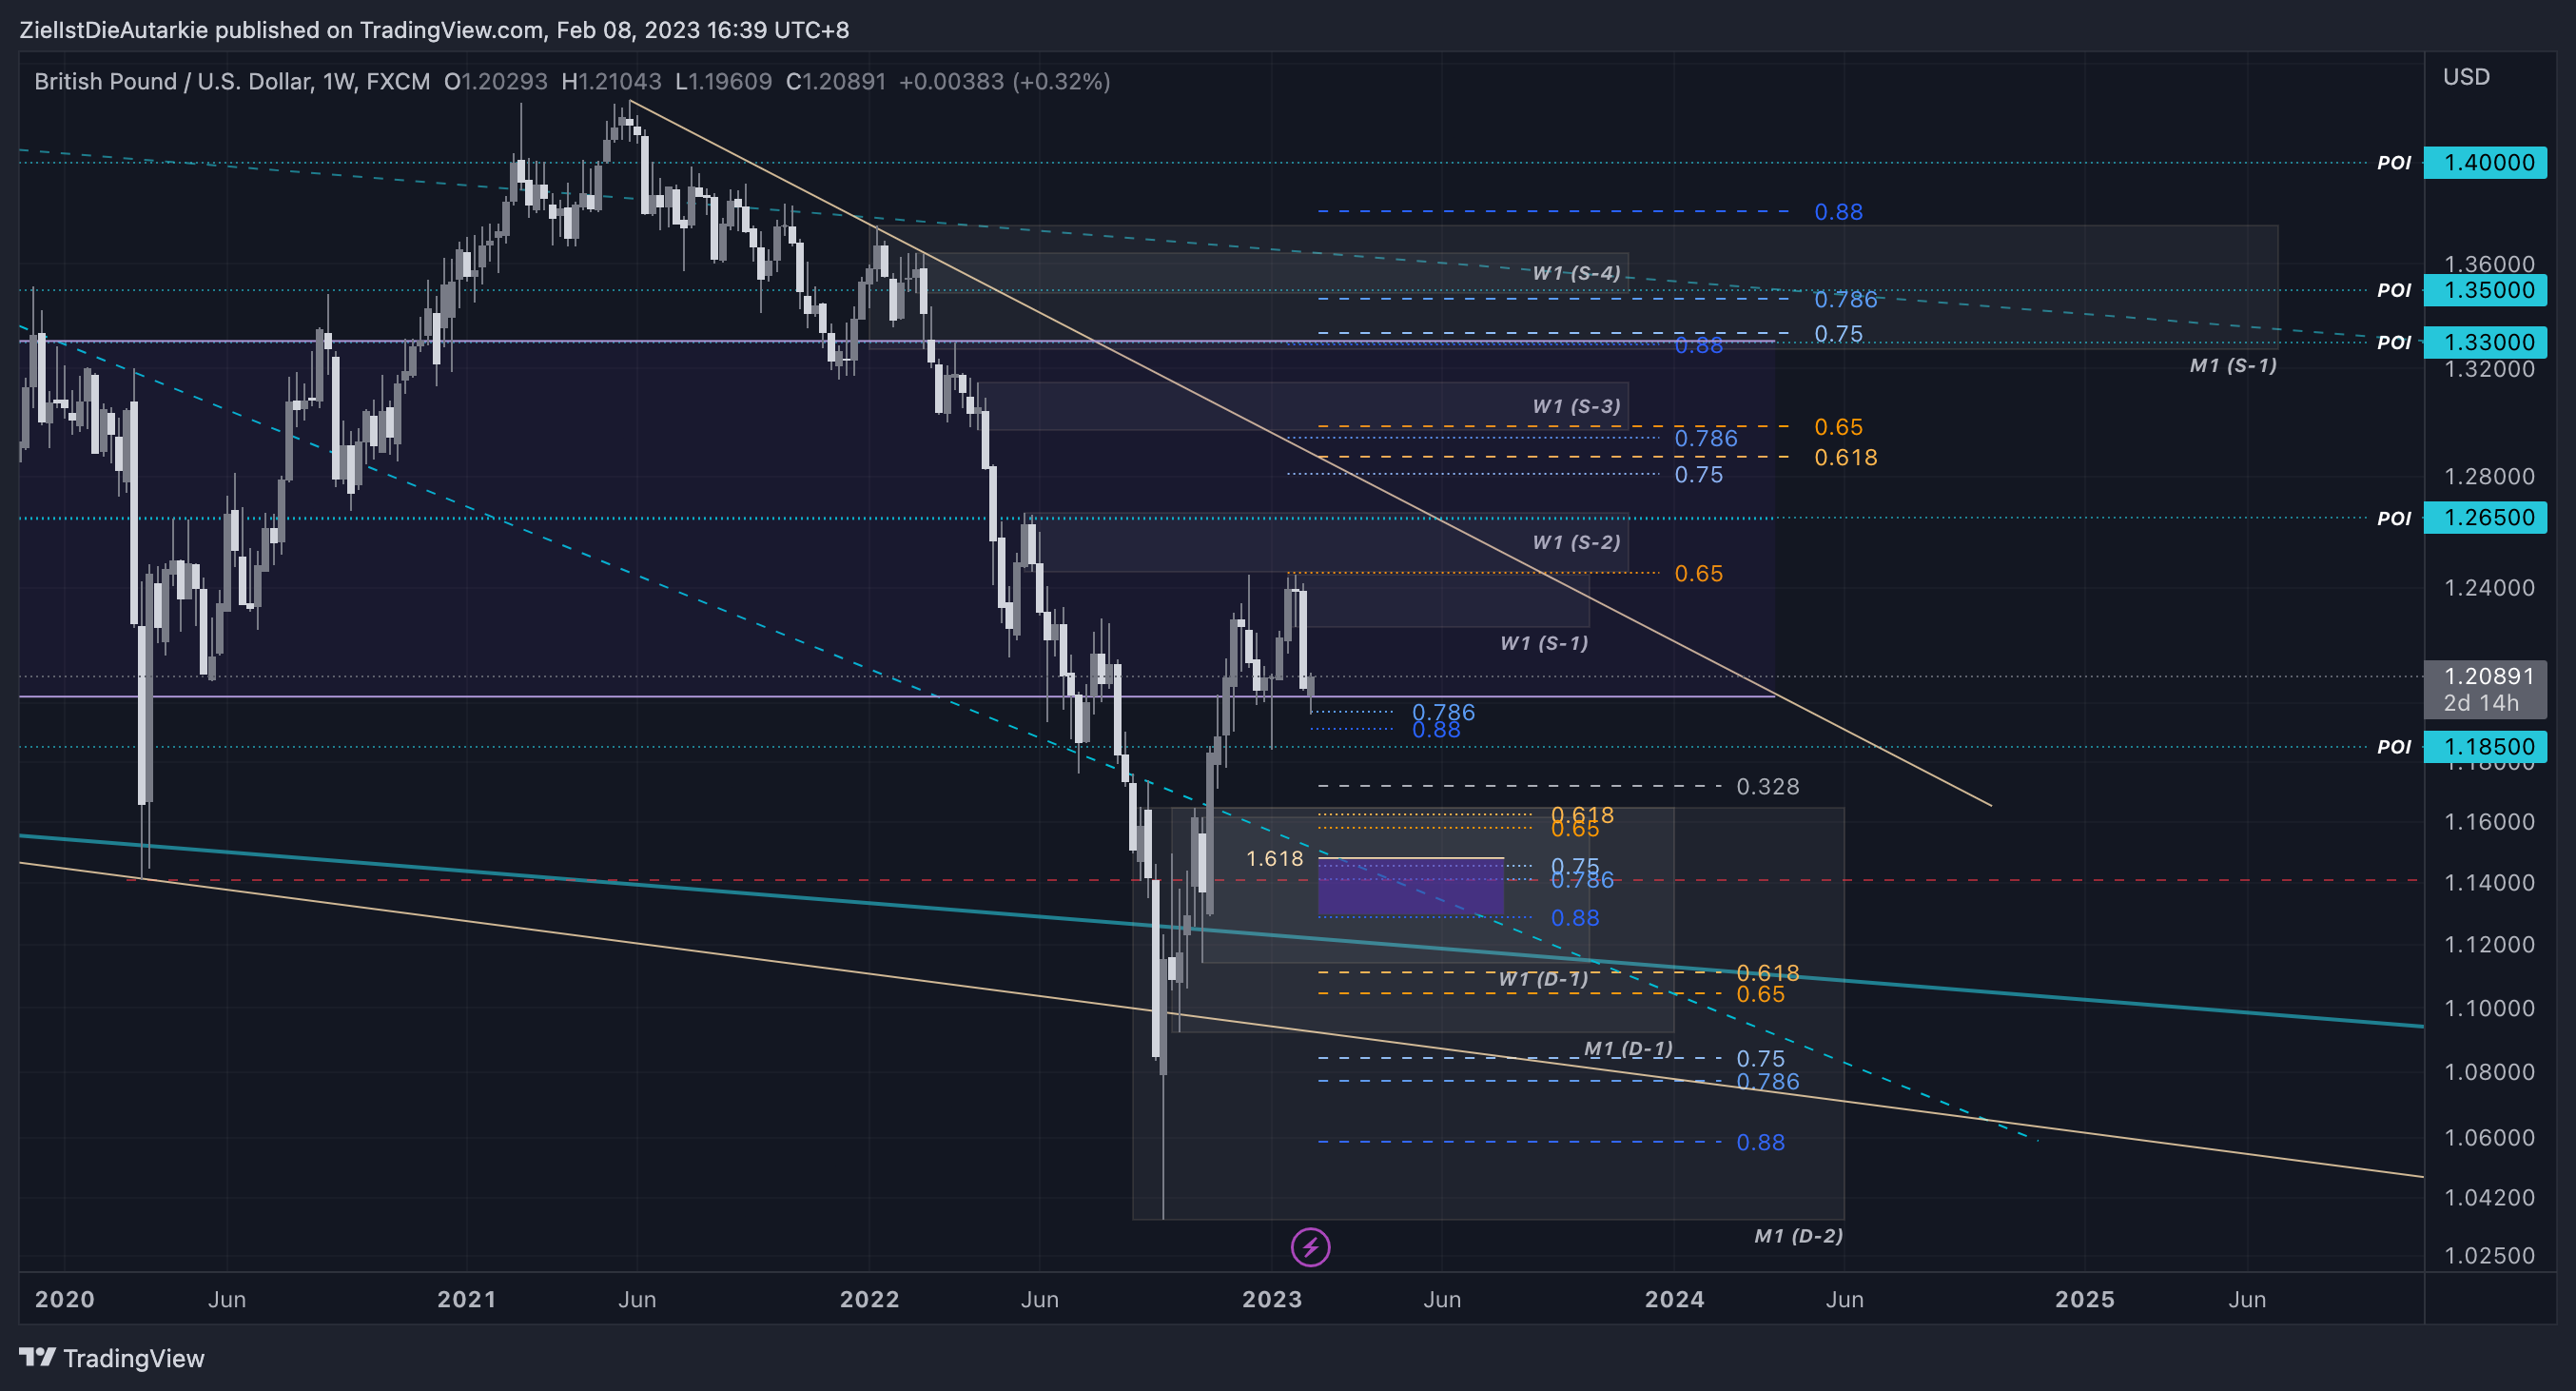Click the 1.06000 price axis label

2489,1138
